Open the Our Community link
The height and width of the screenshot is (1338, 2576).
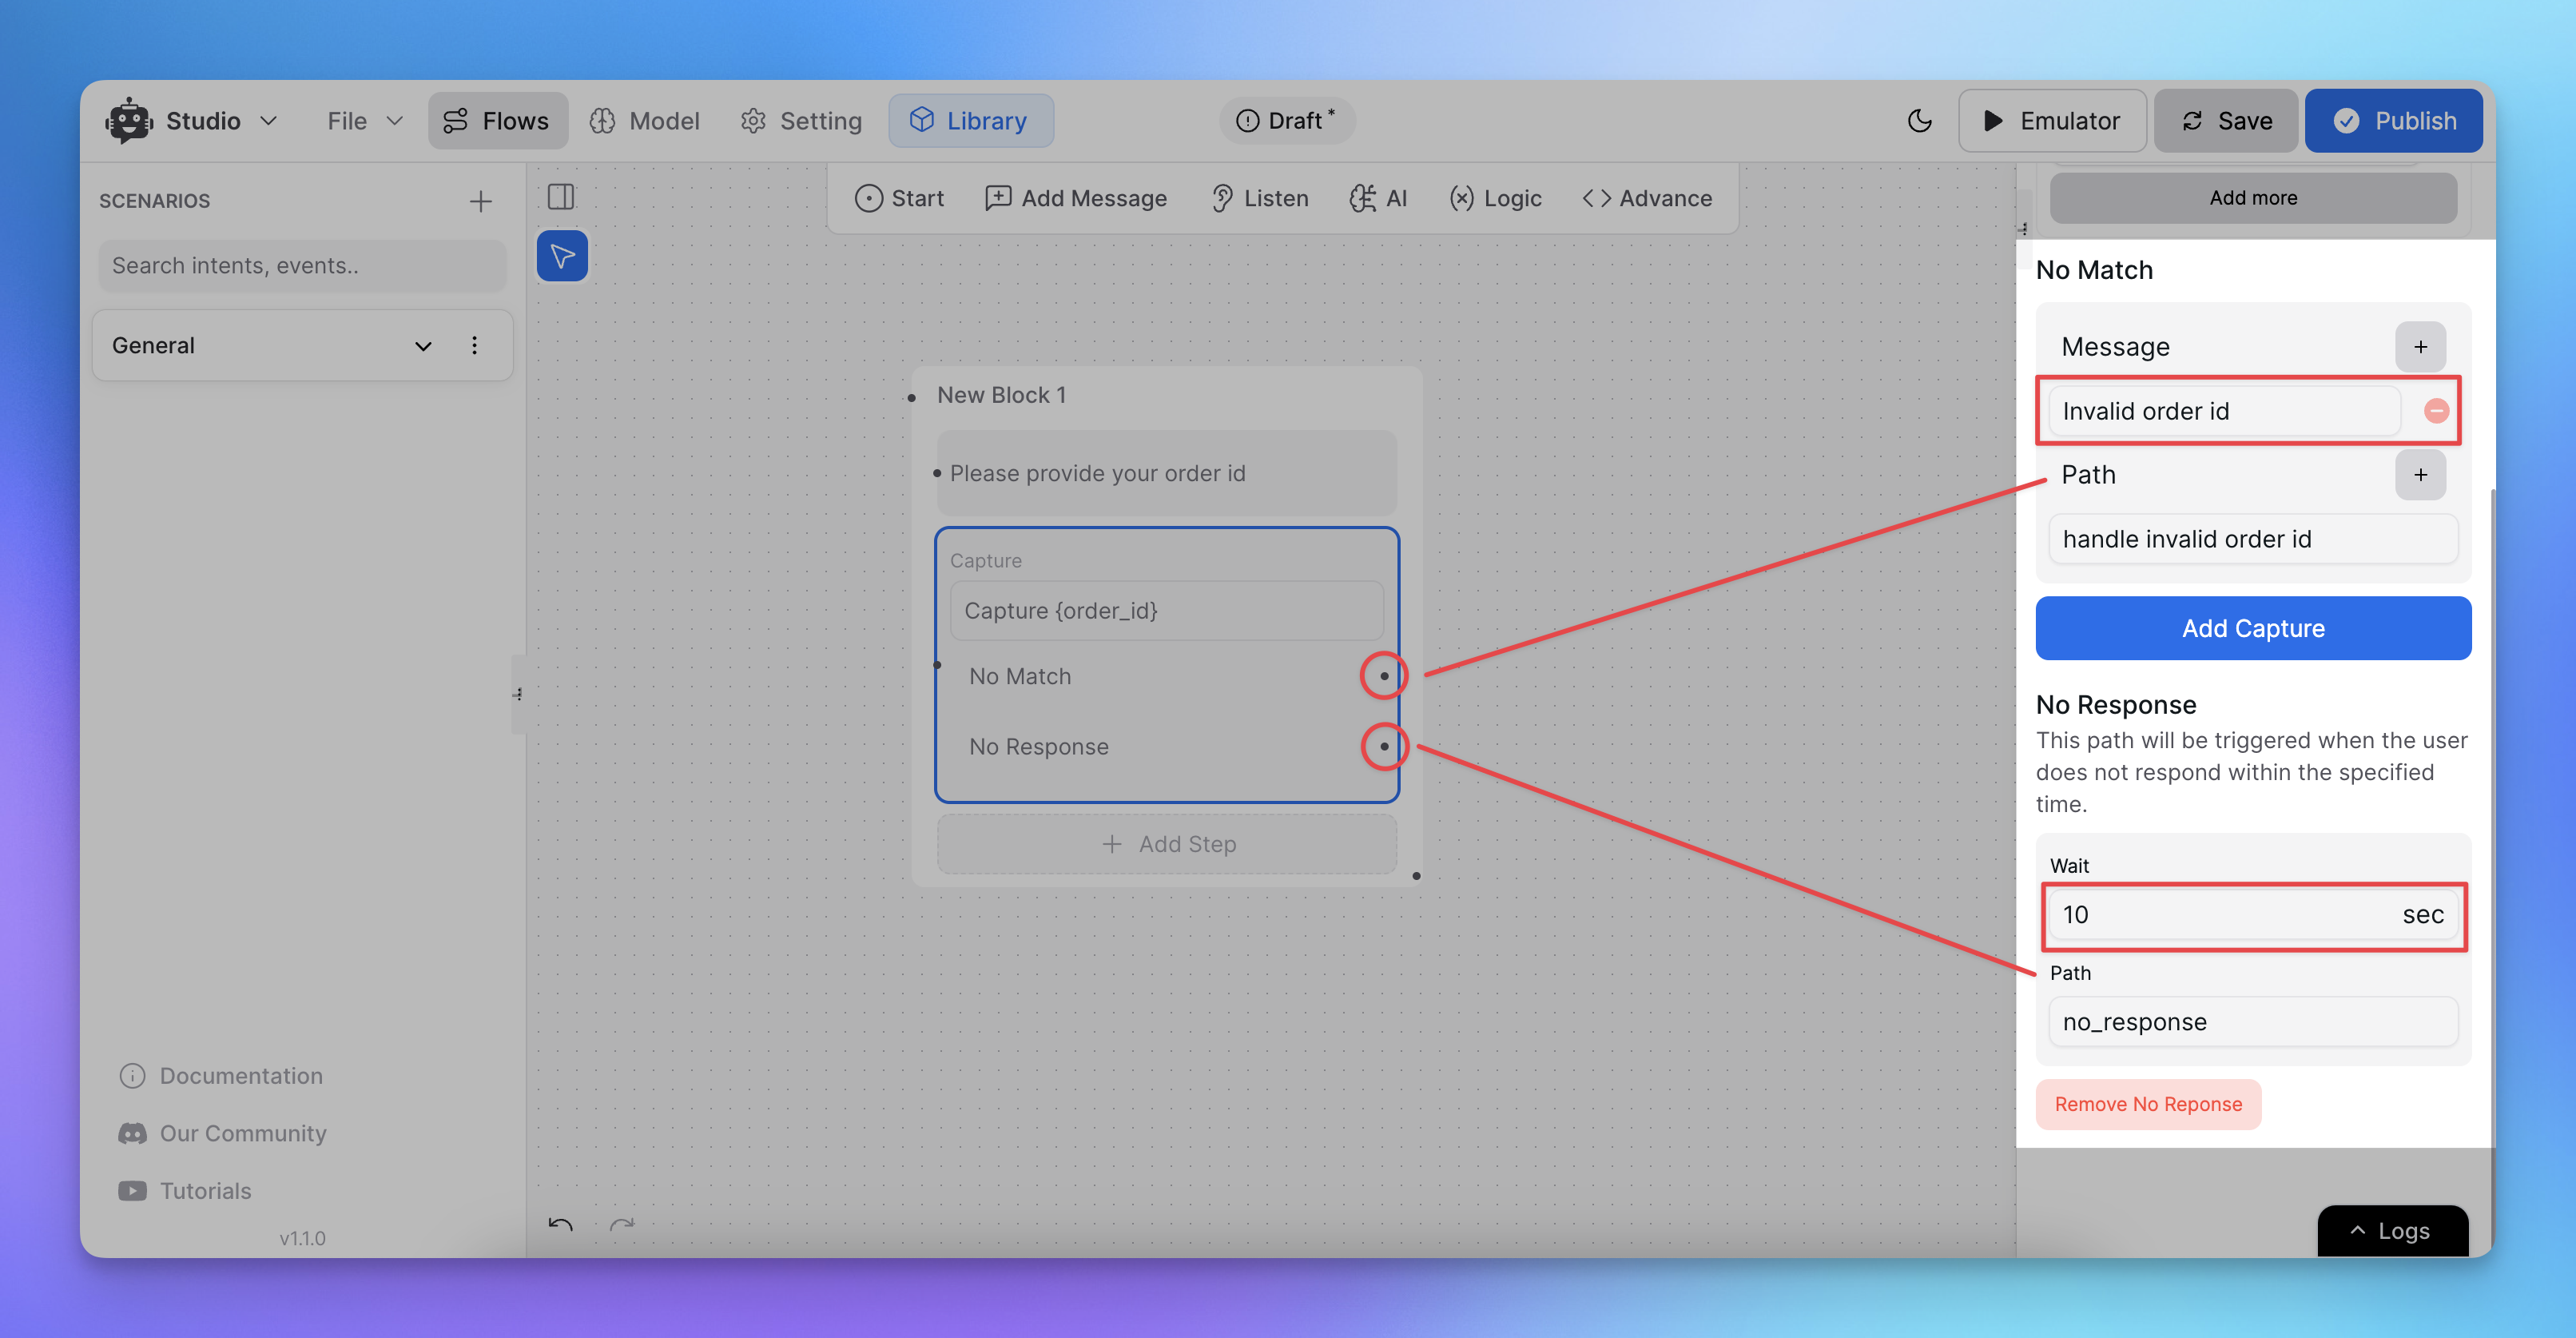tap(223, 1134)
